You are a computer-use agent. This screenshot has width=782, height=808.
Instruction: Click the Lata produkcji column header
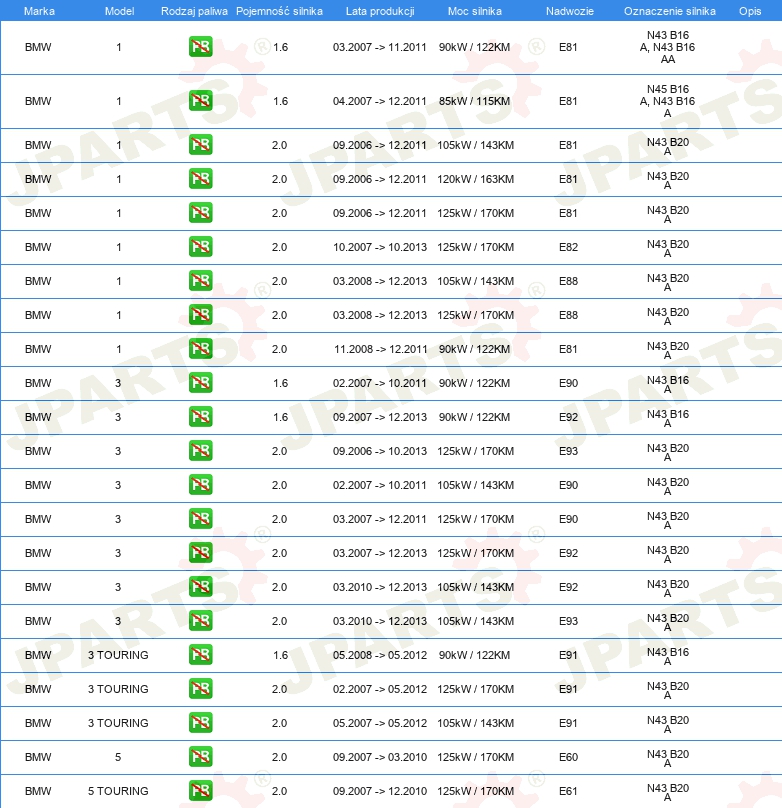click(380, 11)
